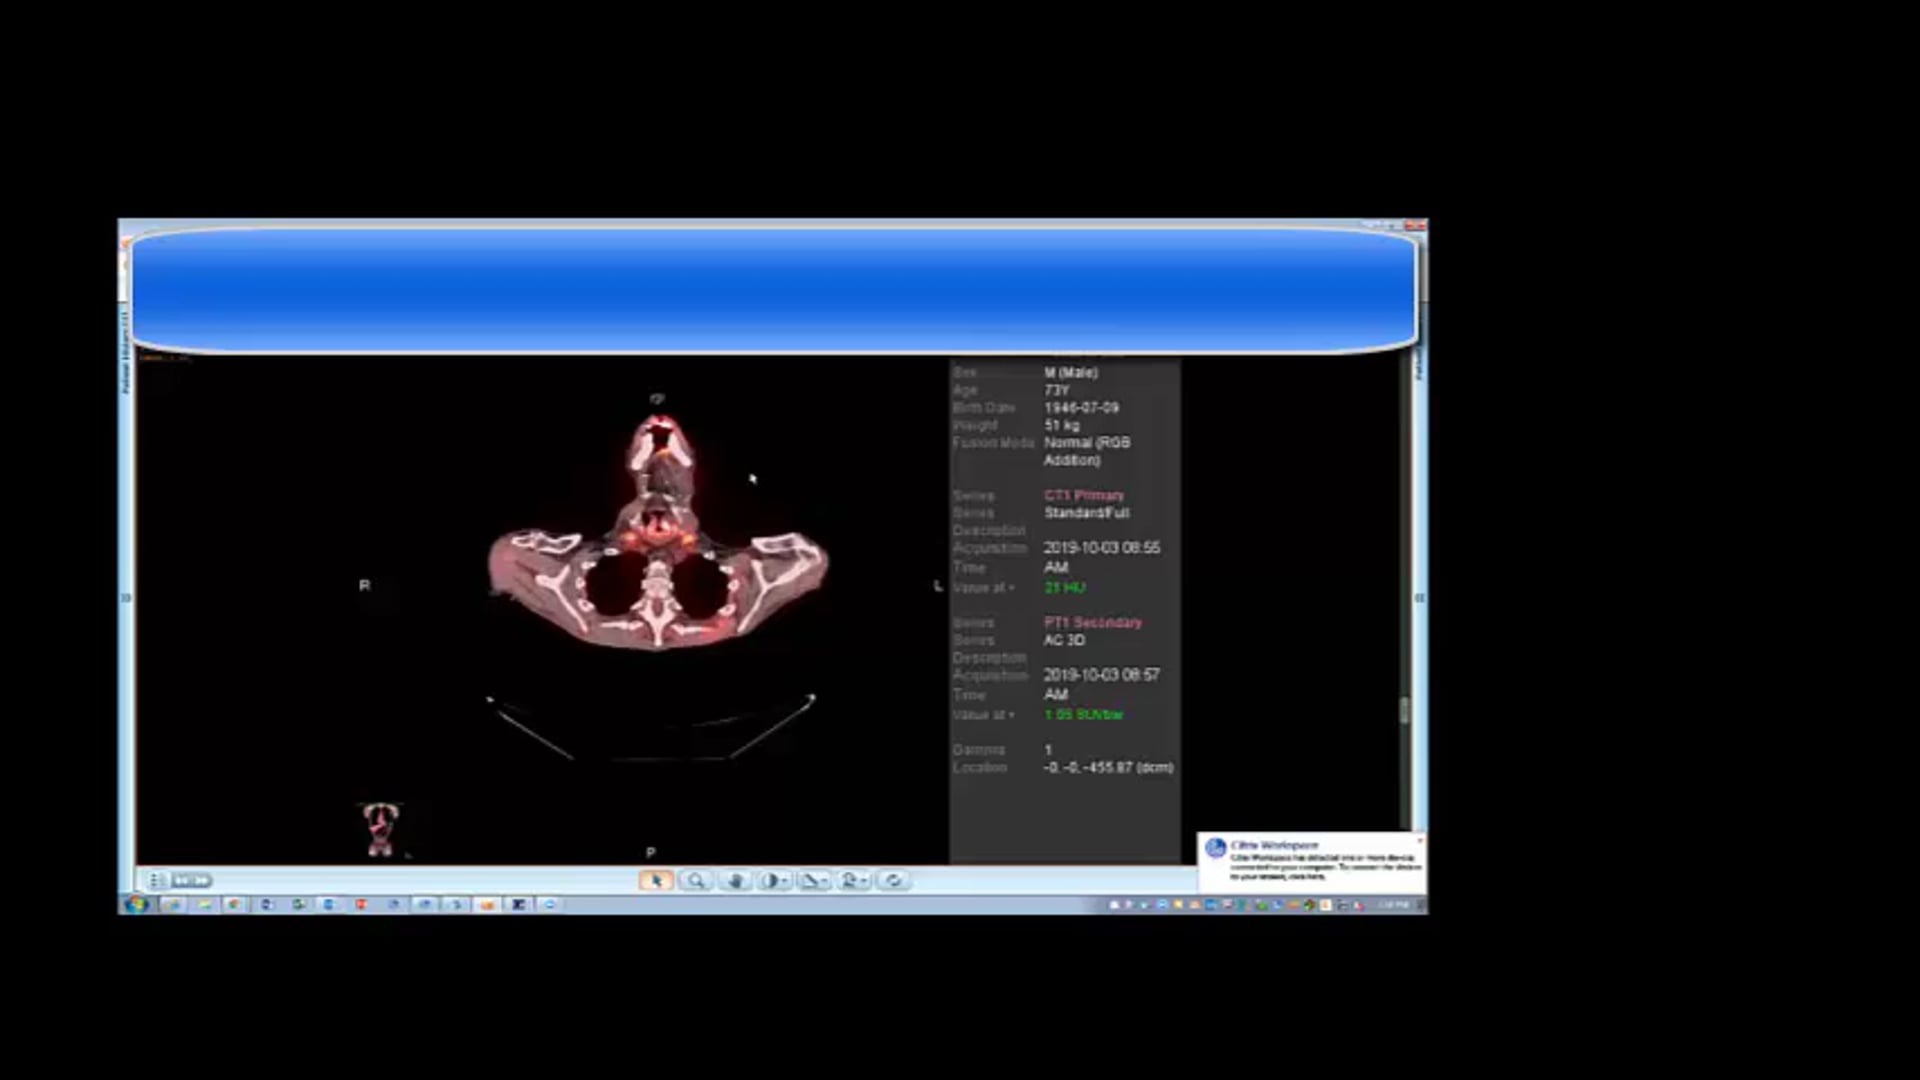Open the window/level contrast tool

772,881
